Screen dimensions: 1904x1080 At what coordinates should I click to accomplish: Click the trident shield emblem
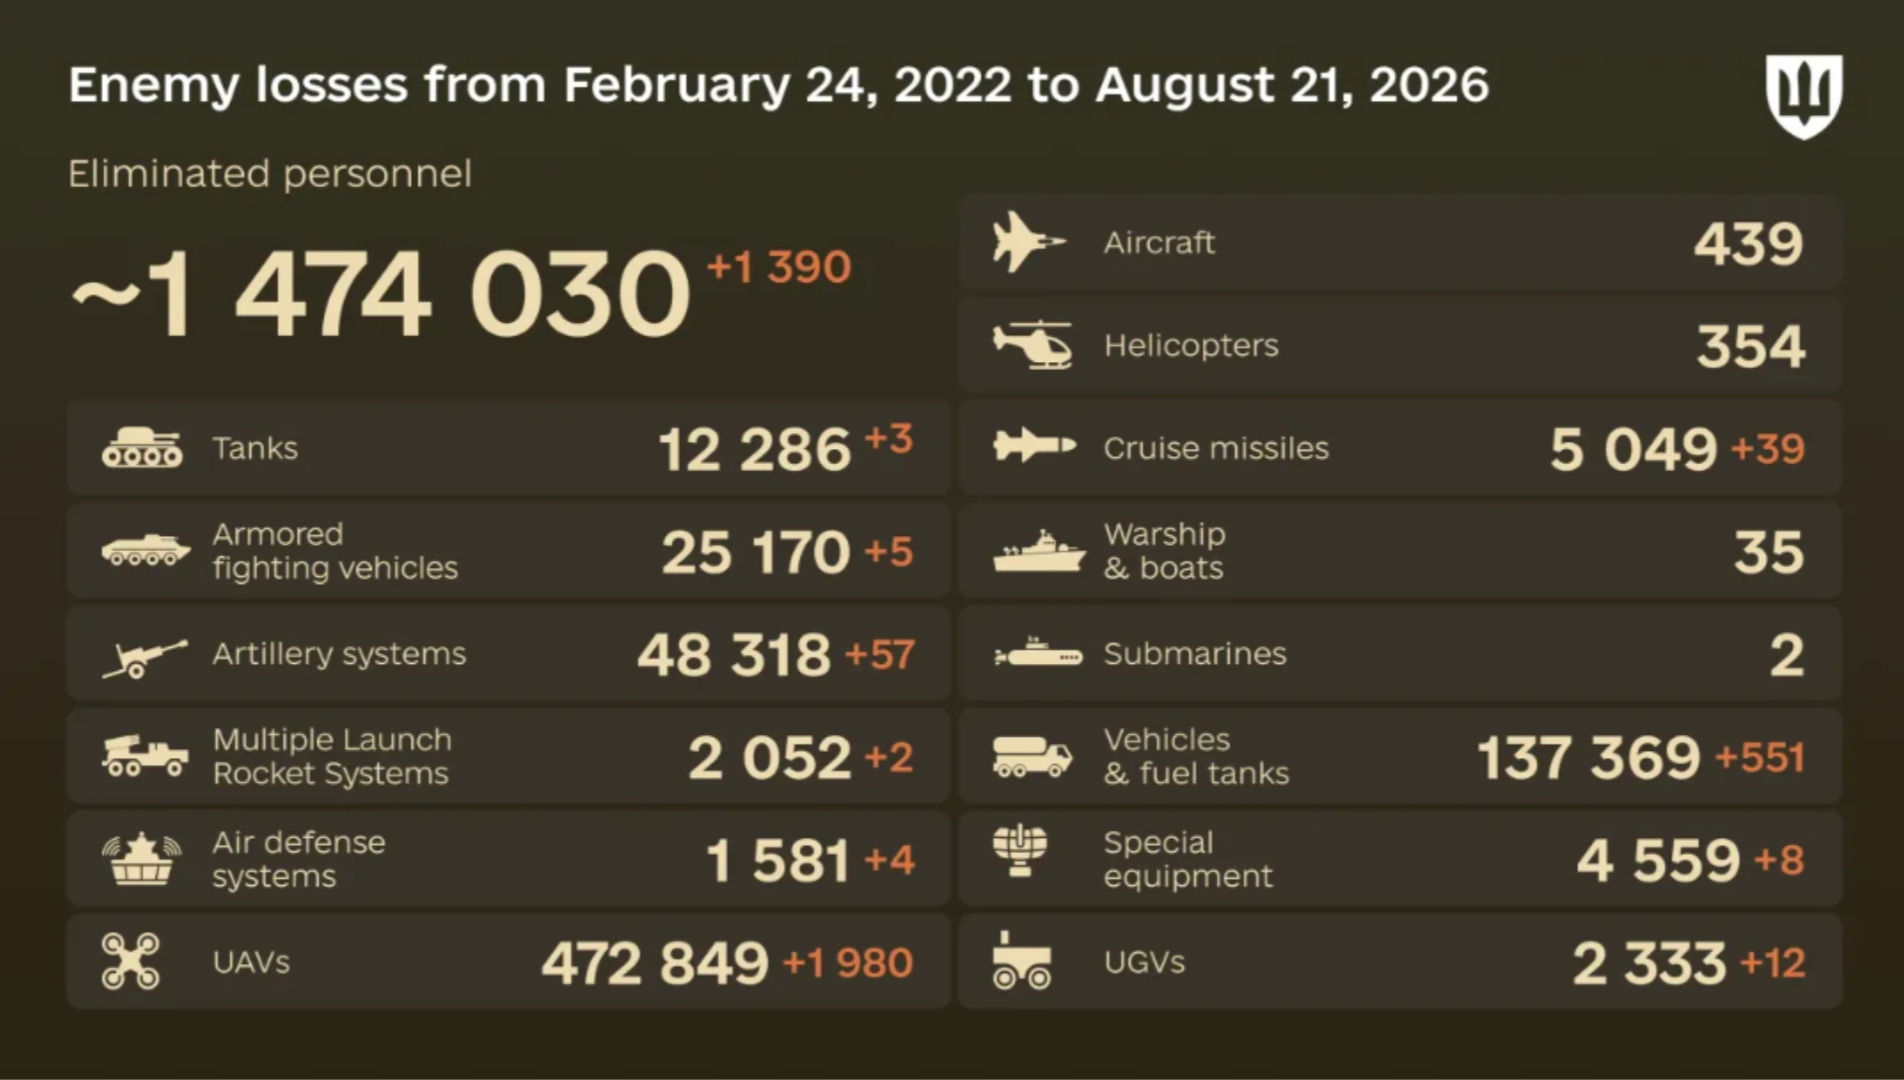click(x=1804, y=96)
